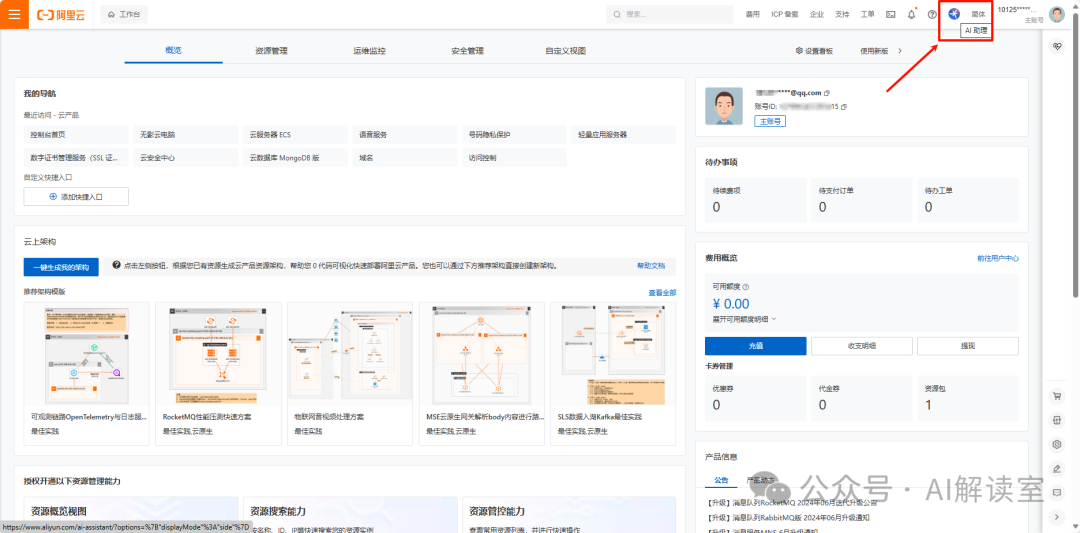Click the 提现 withdraw button
Image resolution: width=1080 pixels, height=533 pixels.
coord(968,346)
